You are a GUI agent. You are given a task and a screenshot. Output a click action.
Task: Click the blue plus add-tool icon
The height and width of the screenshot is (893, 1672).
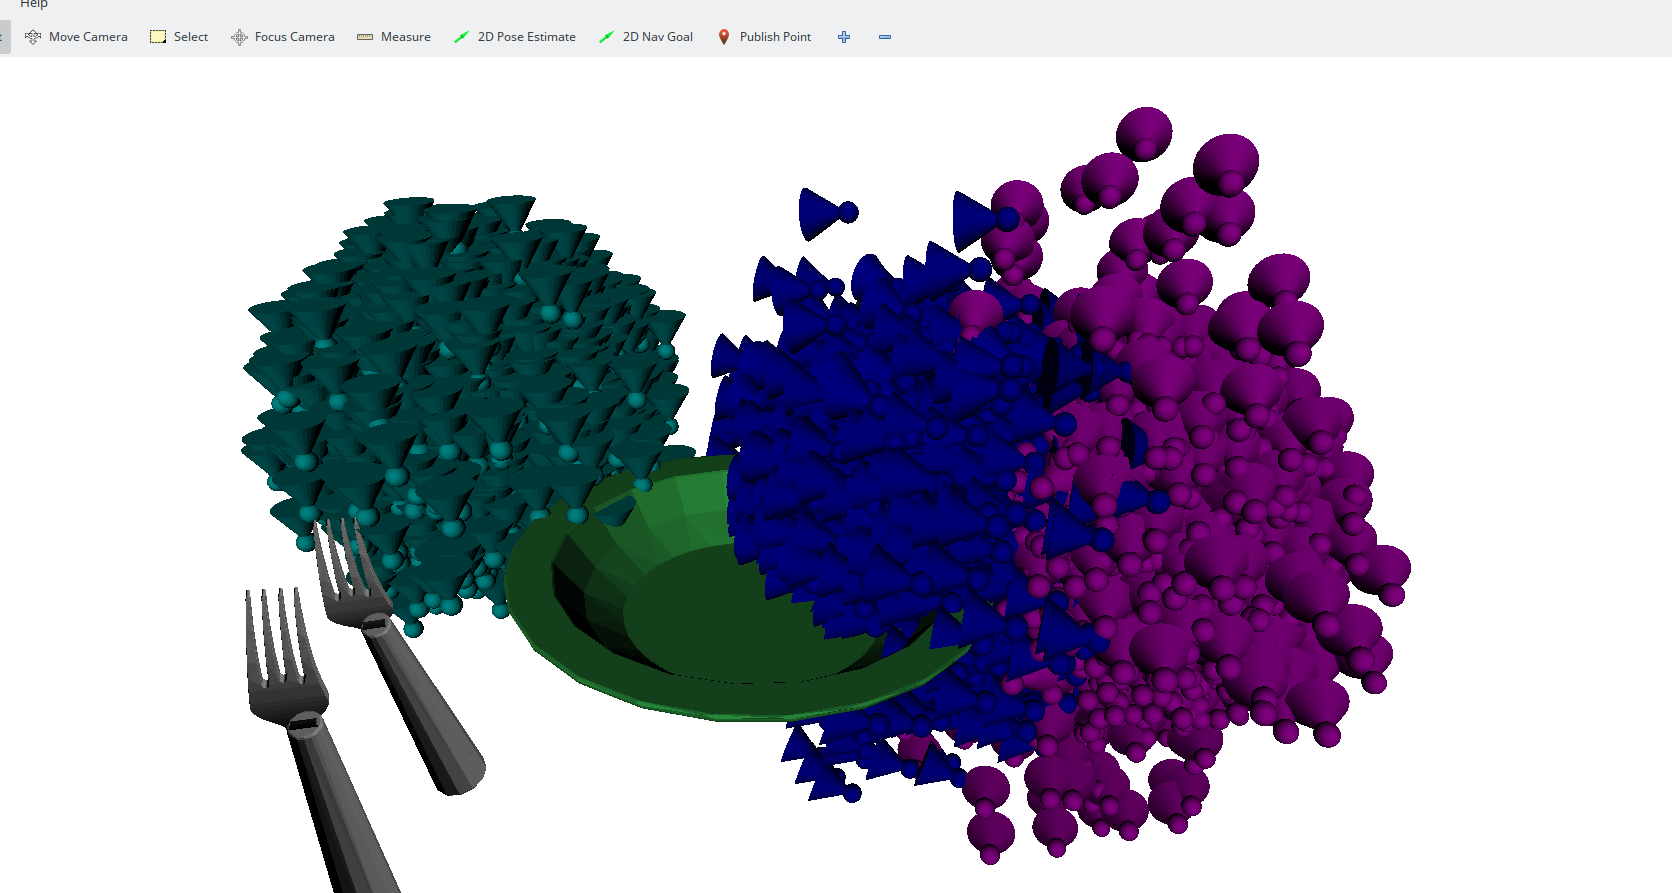844,37
